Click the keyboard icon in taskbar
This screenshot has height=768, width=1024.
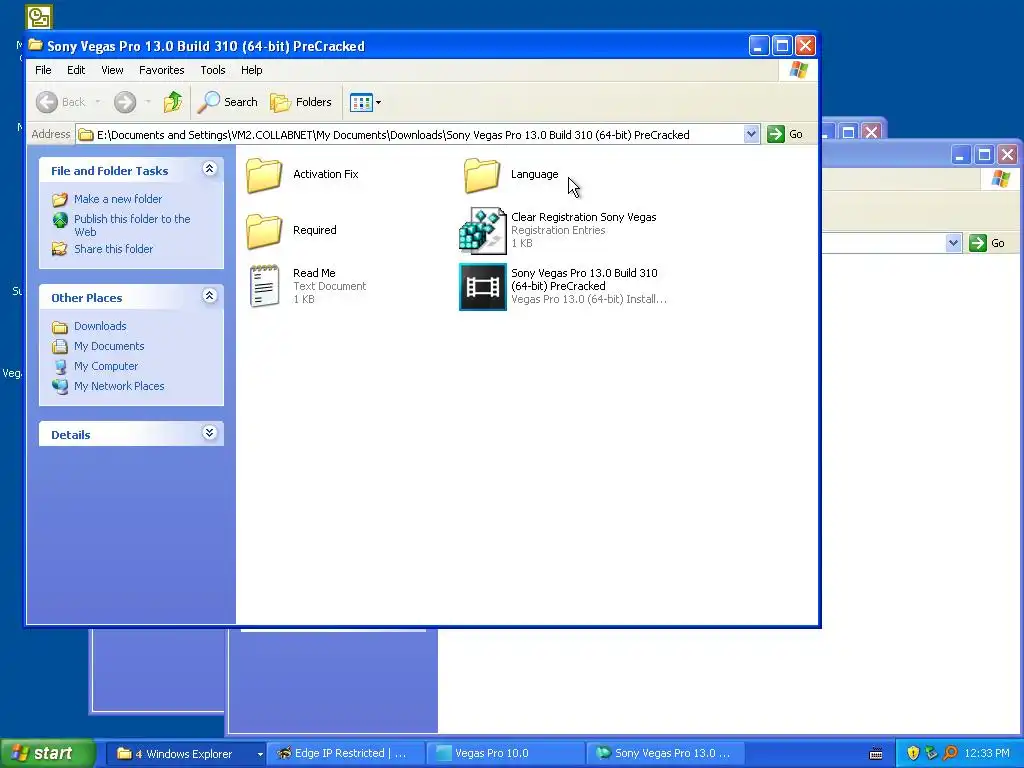876,754
